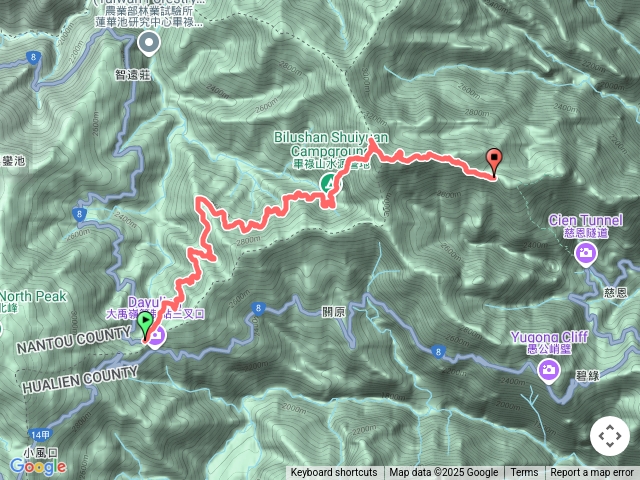This screenshot has width=640, height=480.
Task: Select the Cien Tunnel photo spot marker
Action: [586, 255]
